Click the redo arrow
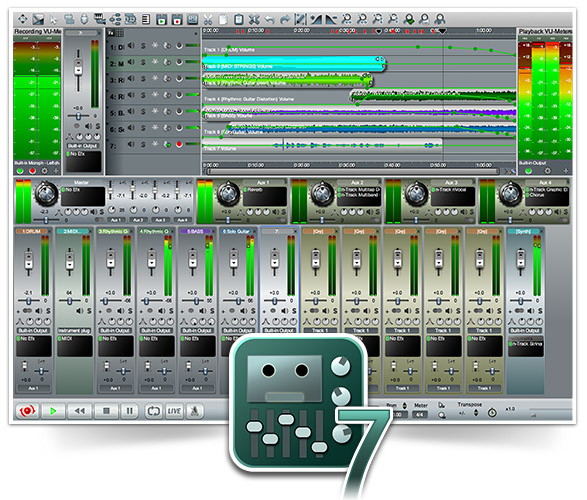This screenshot has height=500, width=587. 285,19
